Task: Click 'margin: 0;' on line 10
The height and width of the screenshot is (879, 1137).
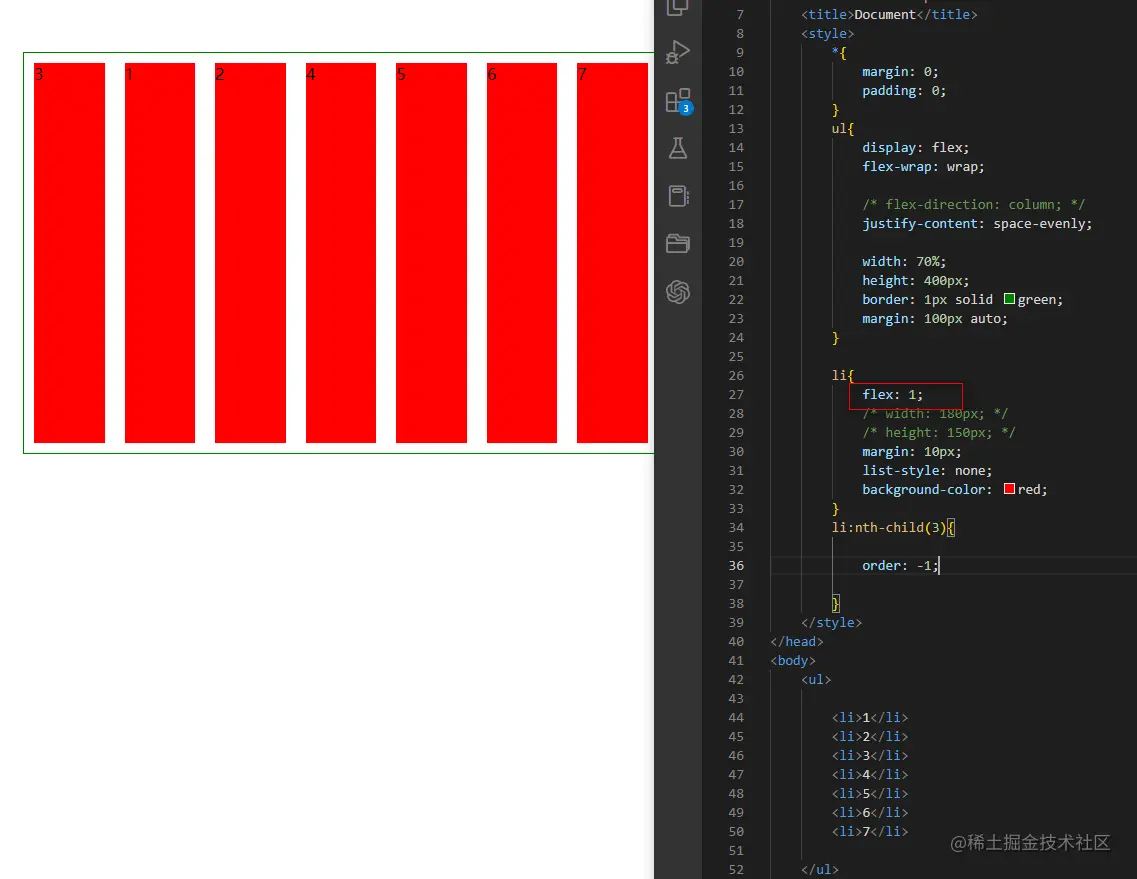Action: (900, 72)
